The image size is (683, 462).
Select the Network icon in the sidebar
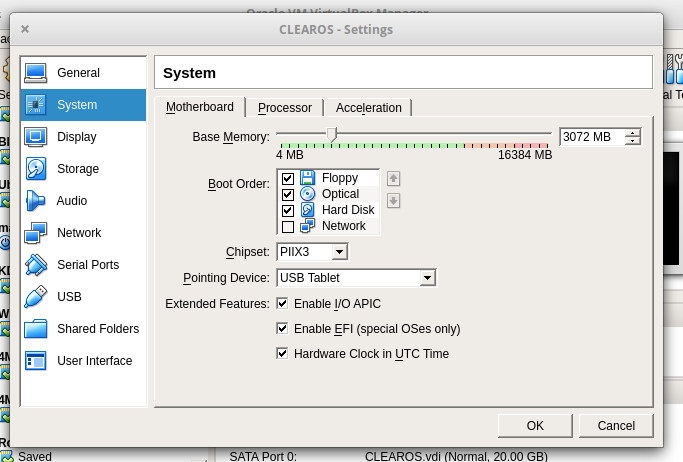[x=36, y=233]
